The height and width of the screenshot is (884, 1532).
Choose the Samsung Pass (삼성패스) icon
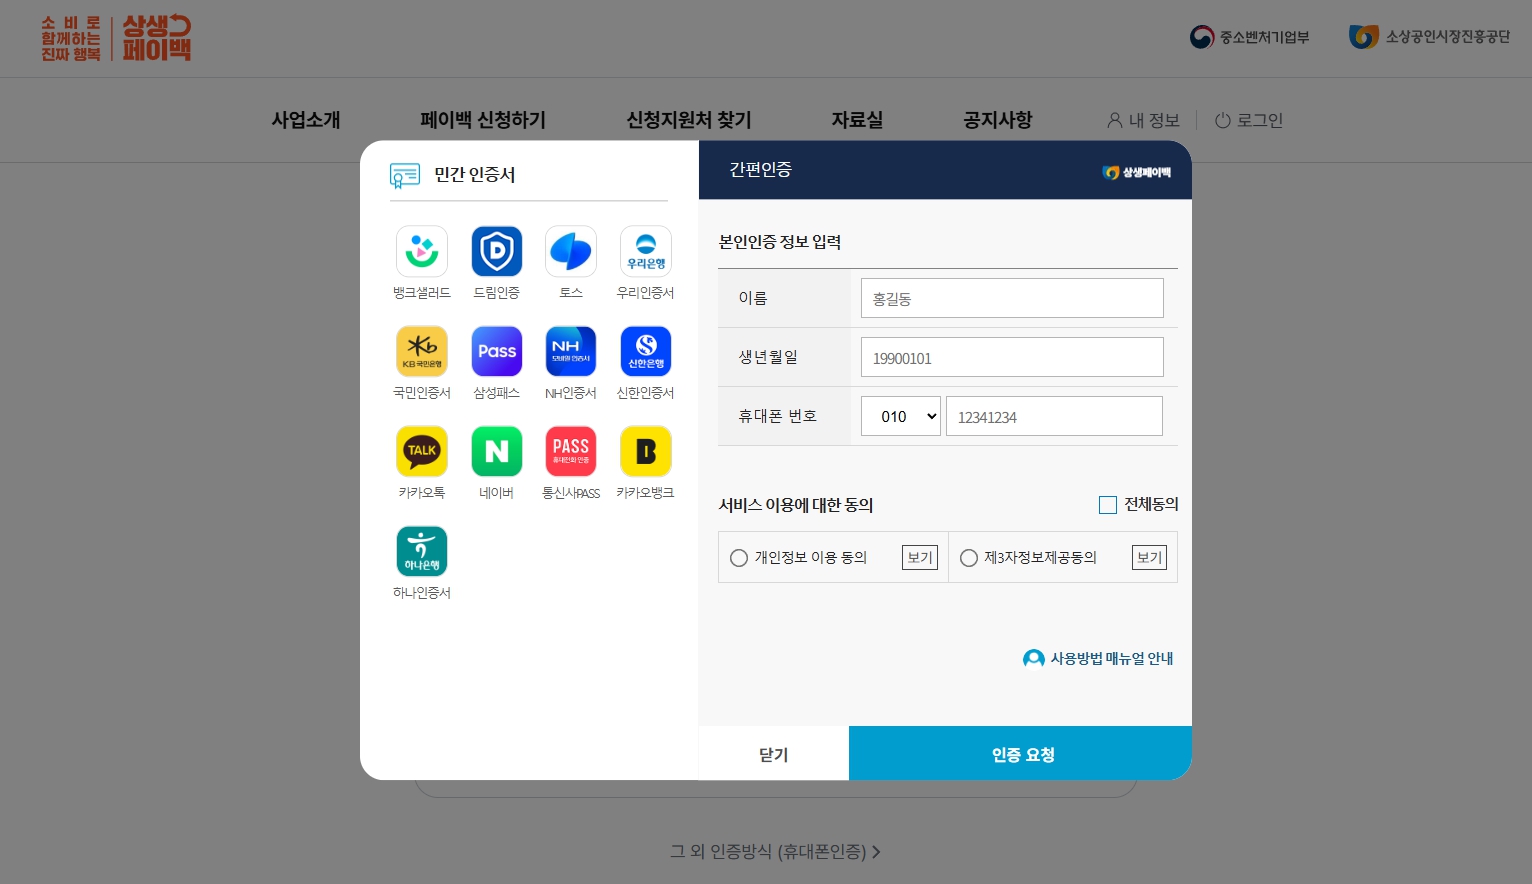497,351
